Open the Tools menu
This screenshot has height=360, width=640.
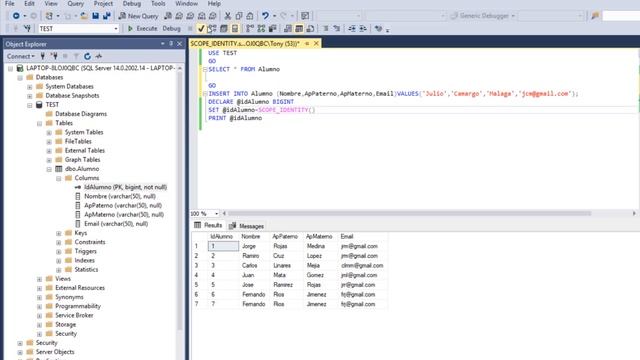pos(158,4)
